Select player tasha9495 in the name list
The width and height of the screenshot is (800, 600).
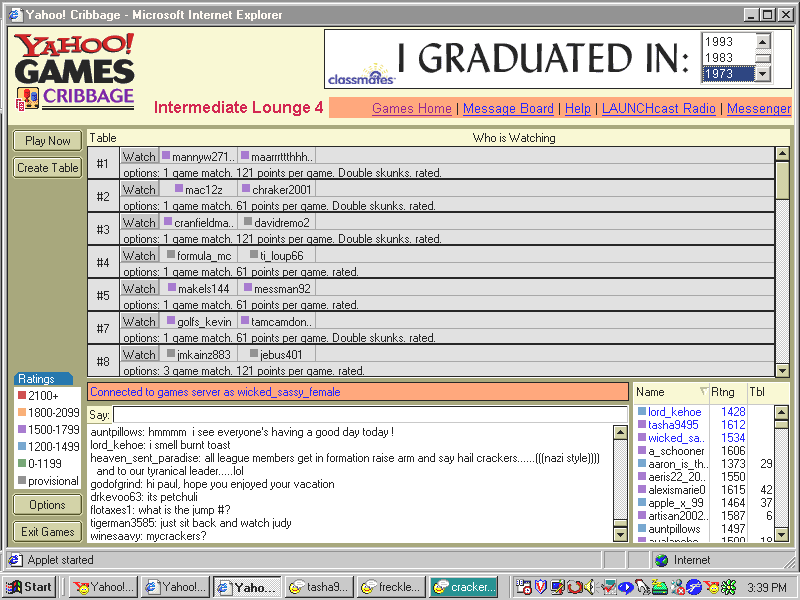click(x=673, y=424)
